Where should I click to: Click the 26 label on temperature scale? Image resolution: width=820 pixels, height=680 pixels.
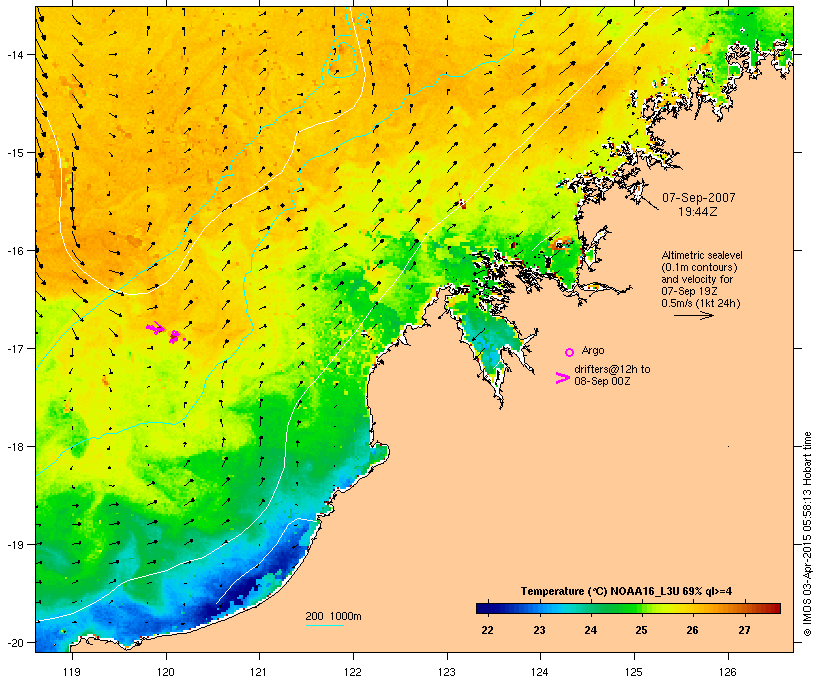coord(692,630)
